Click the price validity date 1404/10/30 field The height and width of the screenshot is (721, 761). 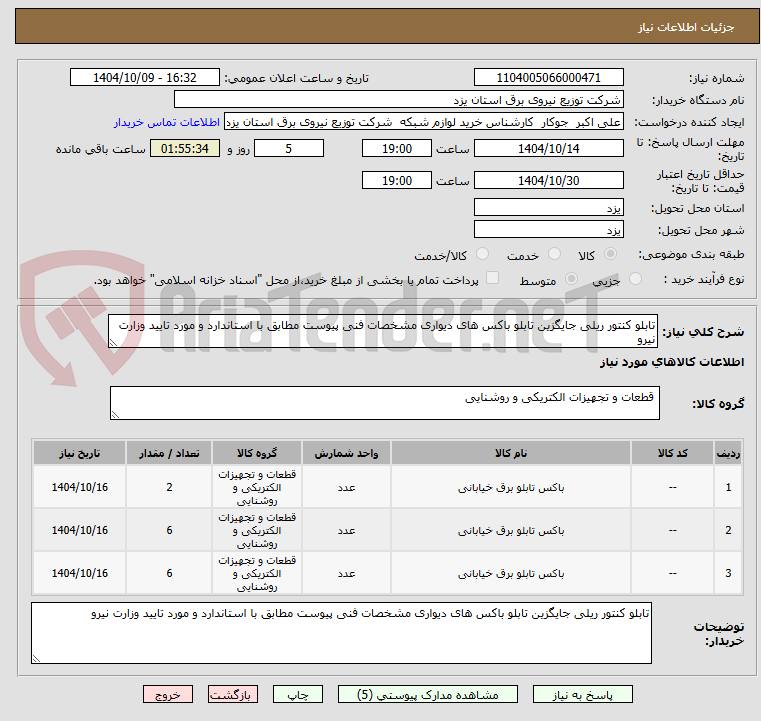pos(548,180)
